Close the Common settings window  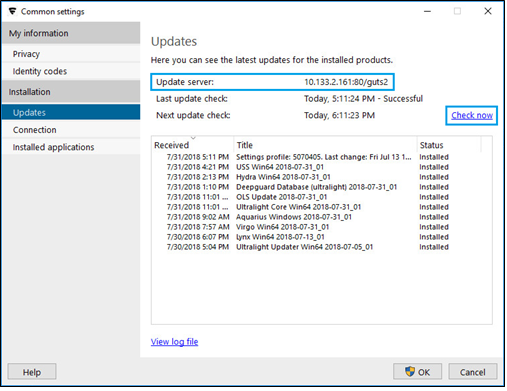[488, 11]
